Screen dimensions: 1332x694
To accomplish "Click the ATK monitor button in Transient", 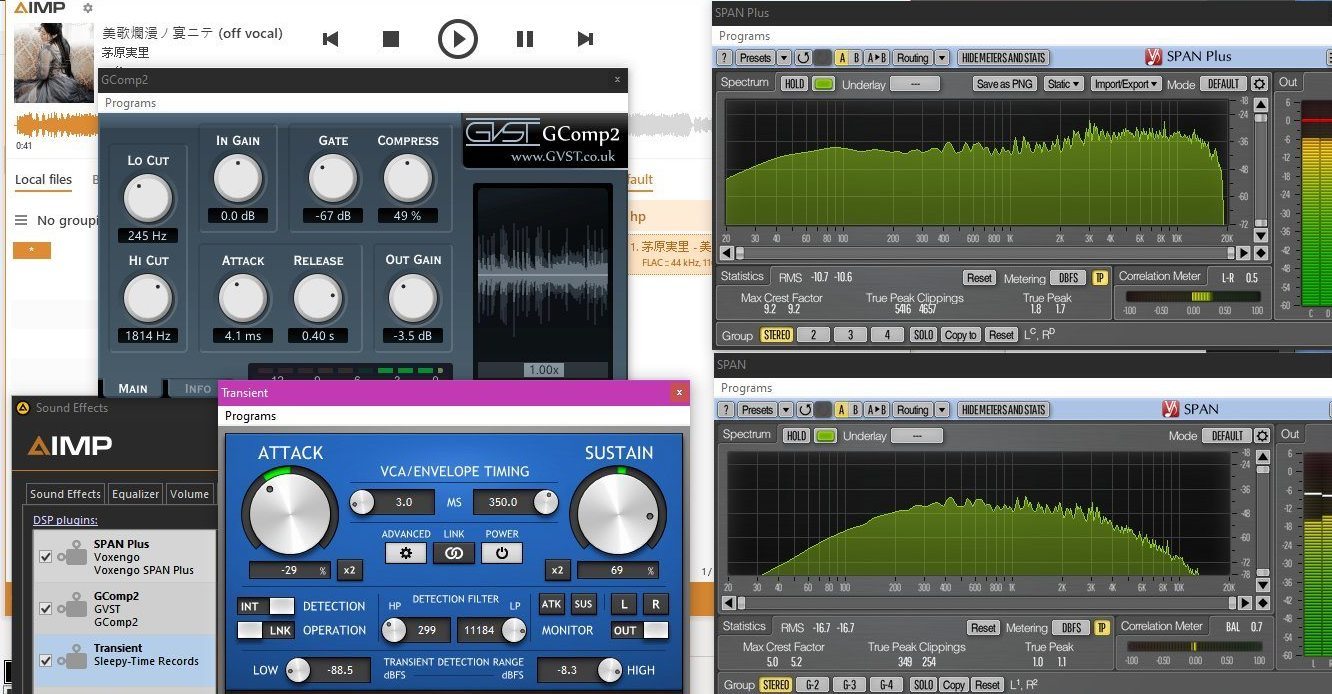I will coord(551,604).
